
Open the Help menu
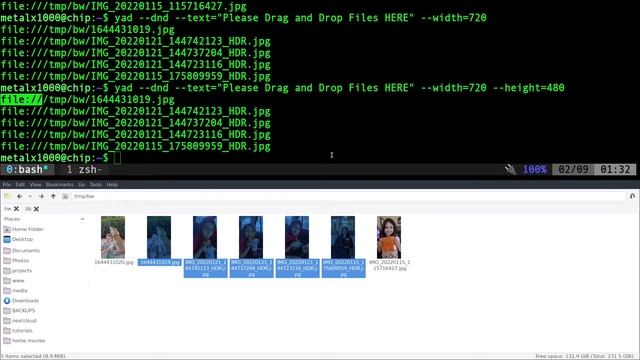(112, 184)
